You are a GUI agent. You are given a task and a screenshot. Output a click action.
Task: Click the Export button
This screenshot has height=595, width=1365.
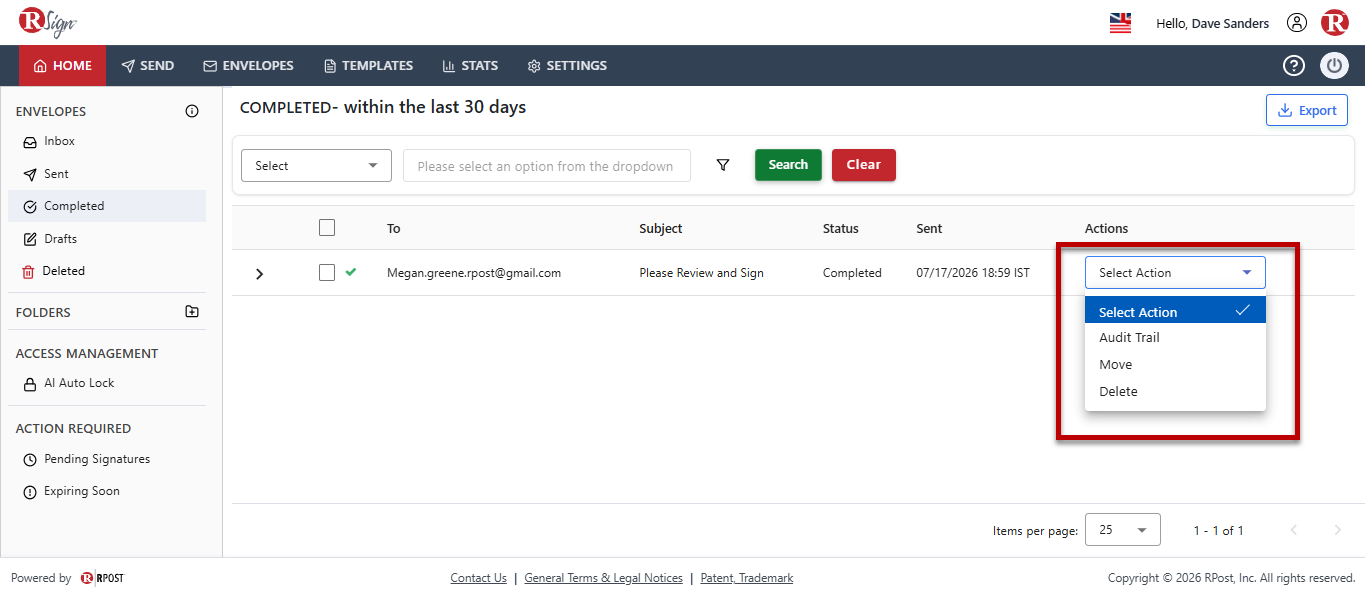click(1307, 110)
